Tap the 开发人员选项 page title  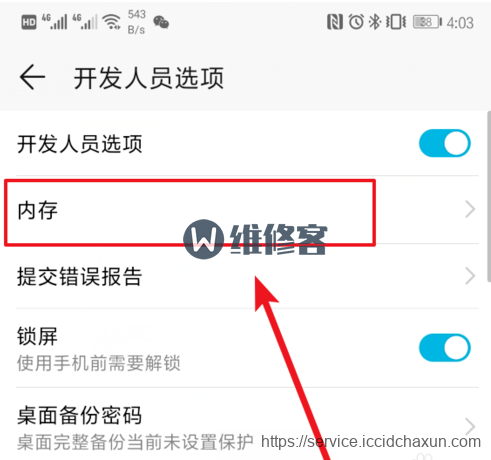pyautogui.click(x=149, y=78)
